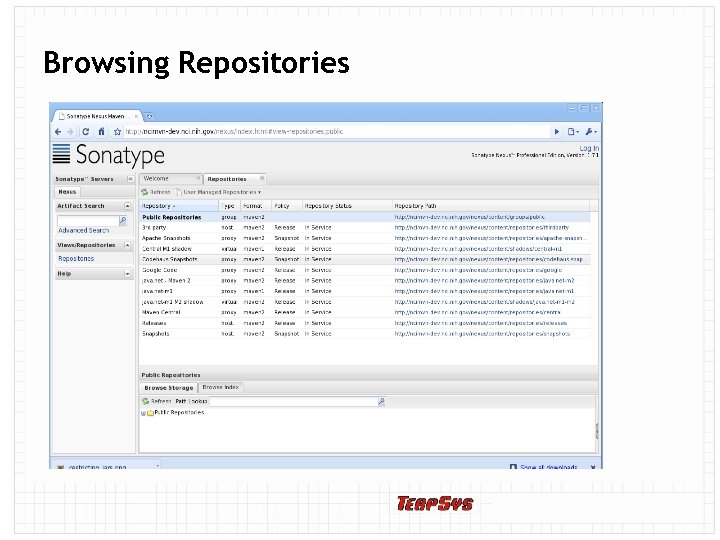Open the User Managed Repositories dropdown

219,192
